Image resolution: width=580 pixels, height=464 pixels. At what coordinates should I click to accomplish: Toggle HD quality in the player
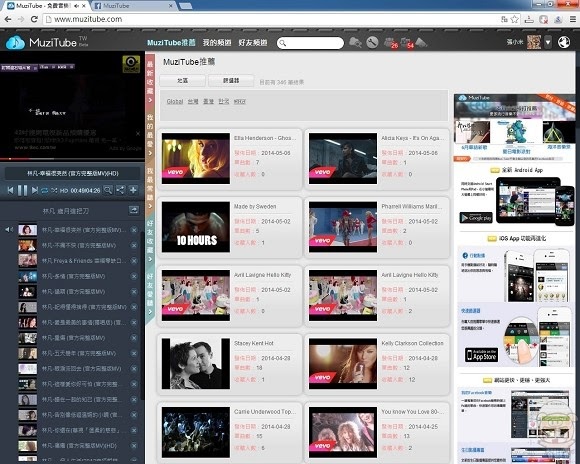(x=64, y=191)
